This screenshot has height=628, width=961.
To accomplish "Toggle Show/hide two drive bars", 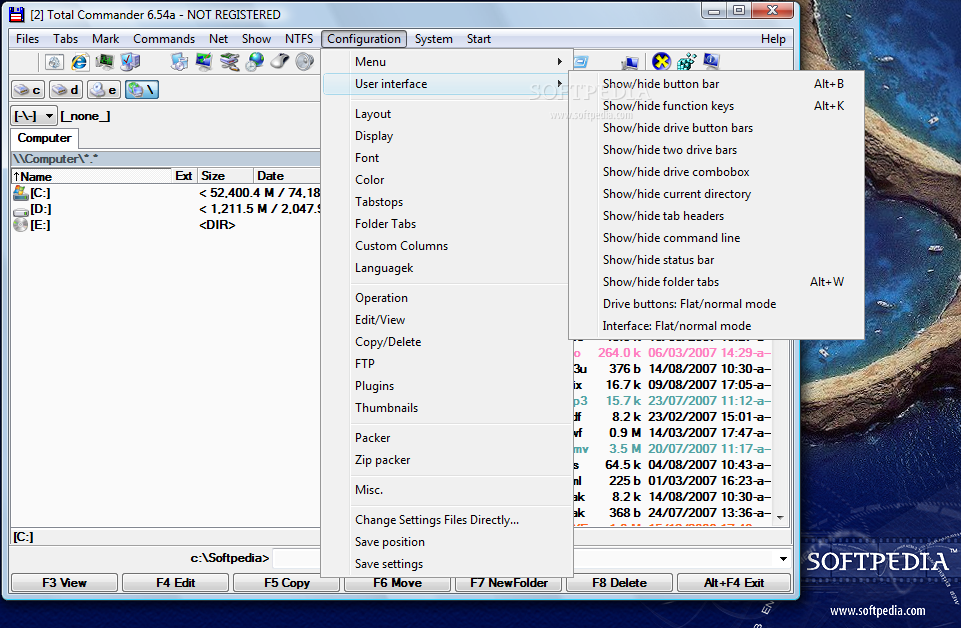I will [716, 150].
